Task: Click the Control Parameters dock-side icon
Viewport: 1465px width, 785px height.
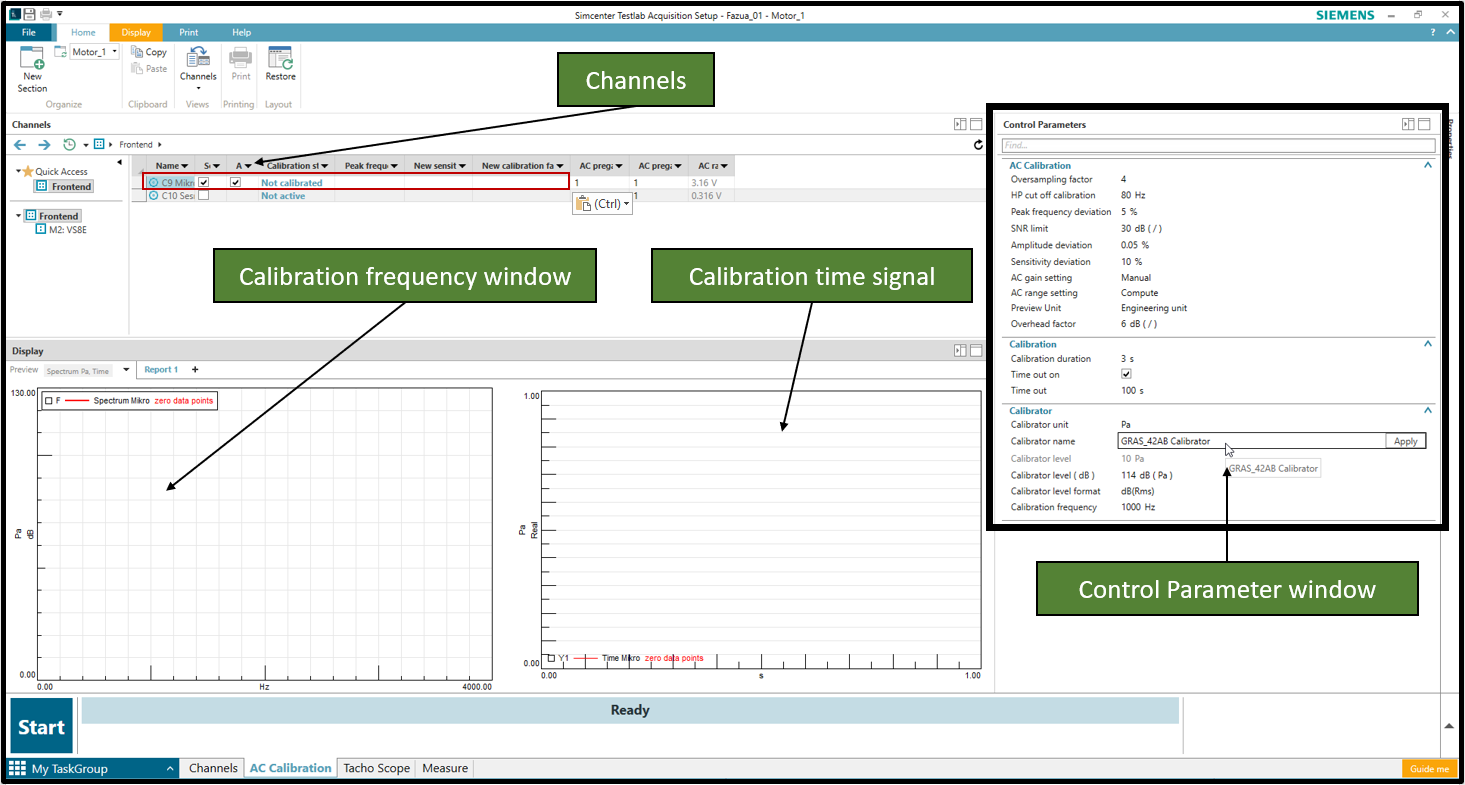Action: coord(1408,124)
